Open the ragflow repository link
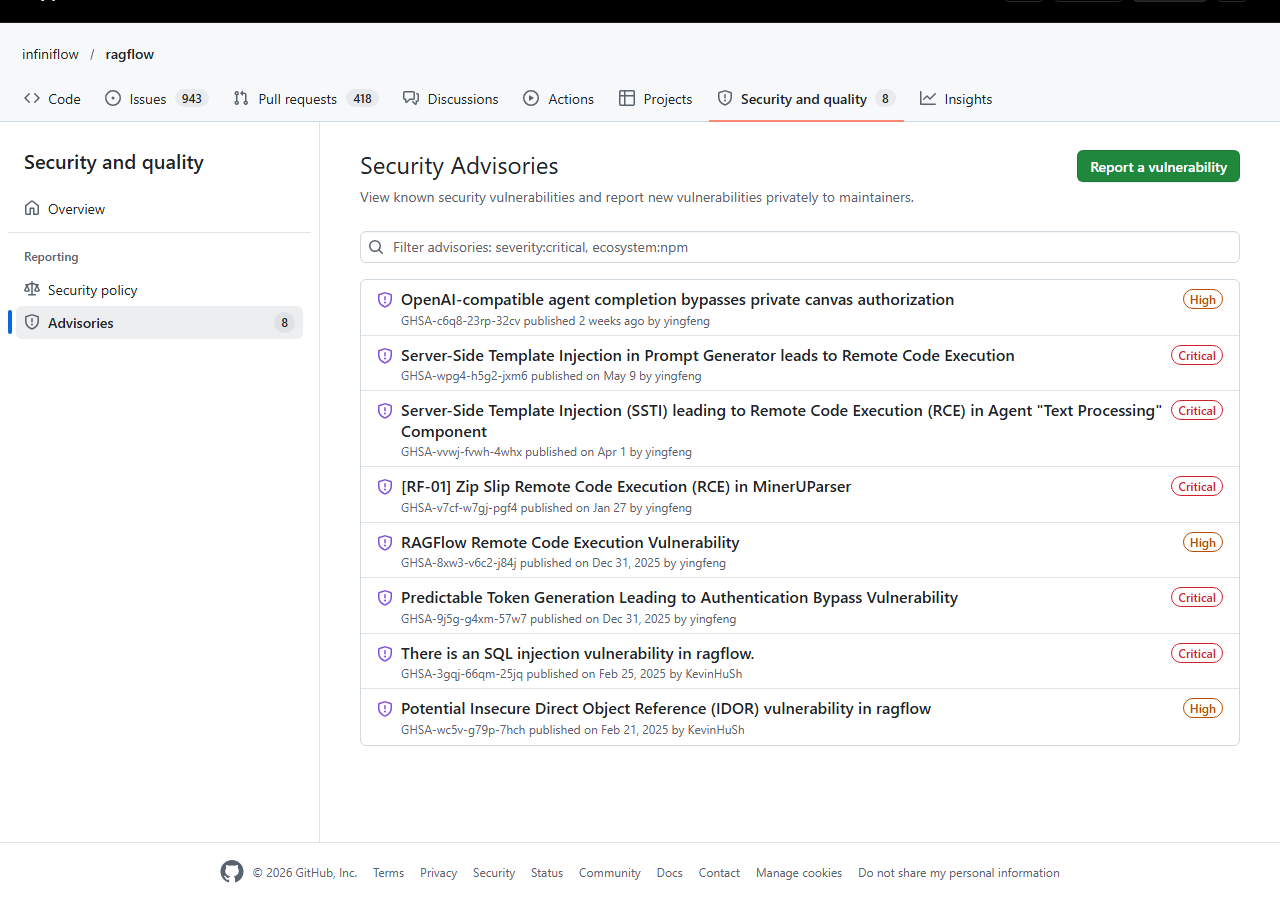The height and width of the screenshot is (900, 1280). tap(130, 54)
